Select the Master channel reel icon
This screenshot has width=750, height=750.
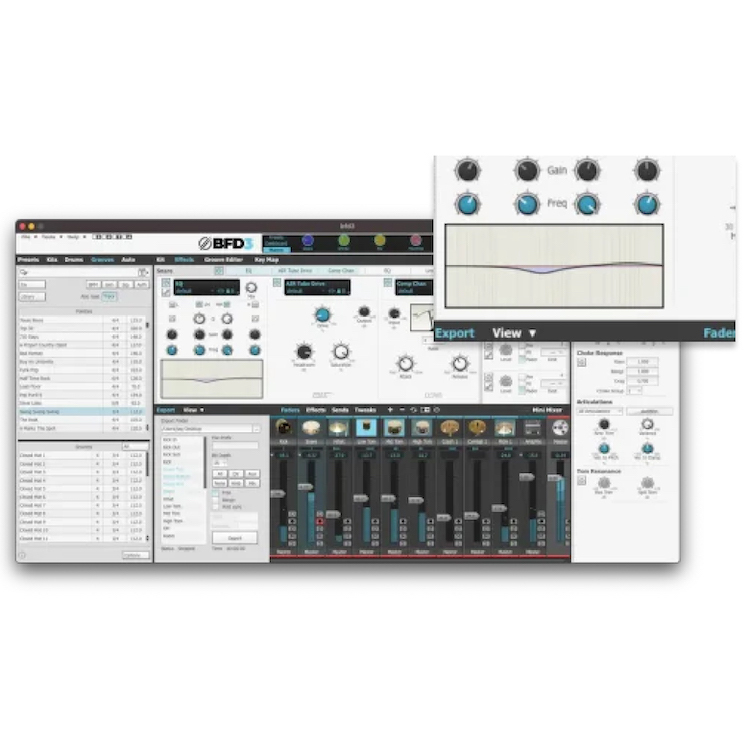560,428
